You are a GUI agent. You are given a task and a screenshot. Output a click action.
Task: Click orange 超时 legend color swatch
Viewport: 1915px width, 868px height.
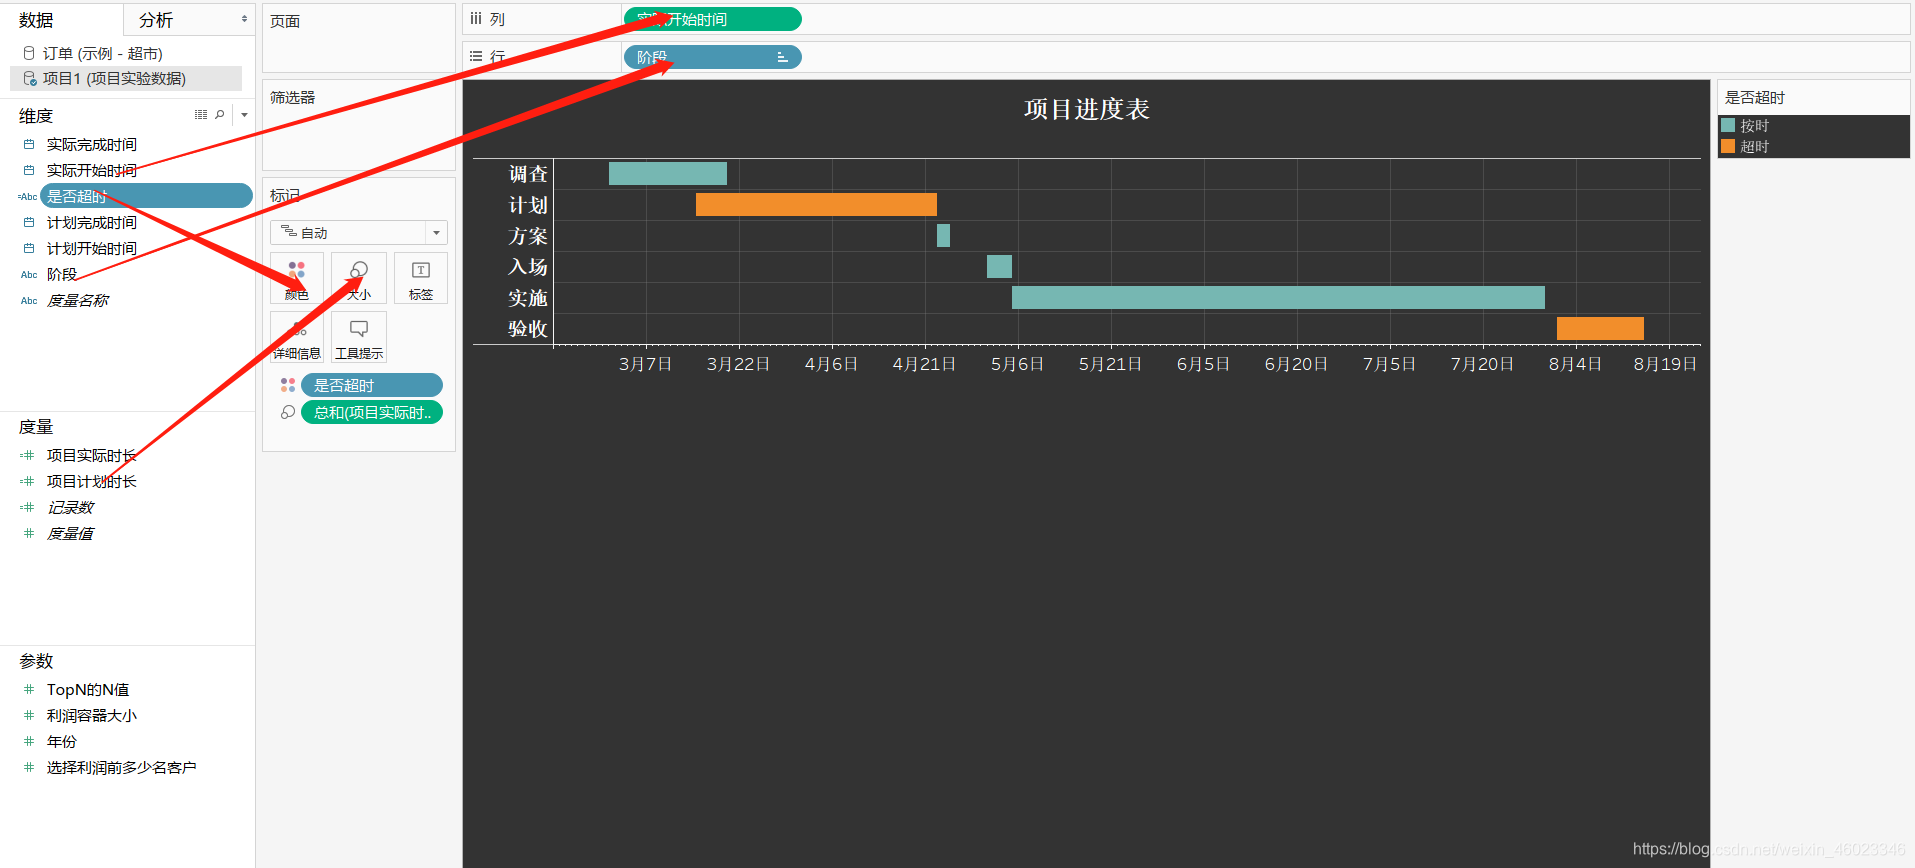coord(1728,147)
